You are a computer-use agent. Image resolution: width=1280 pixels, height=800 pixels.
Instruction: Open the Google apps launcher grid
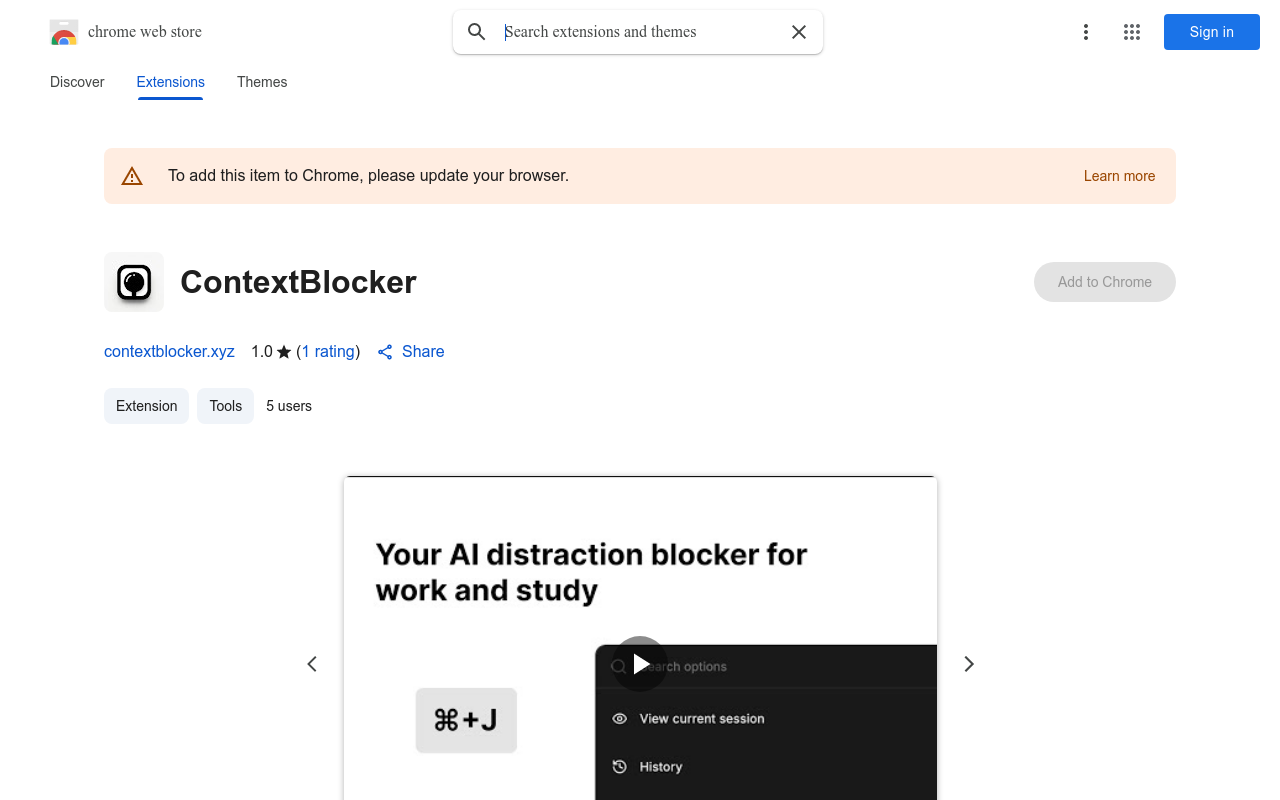point(1132,32)
